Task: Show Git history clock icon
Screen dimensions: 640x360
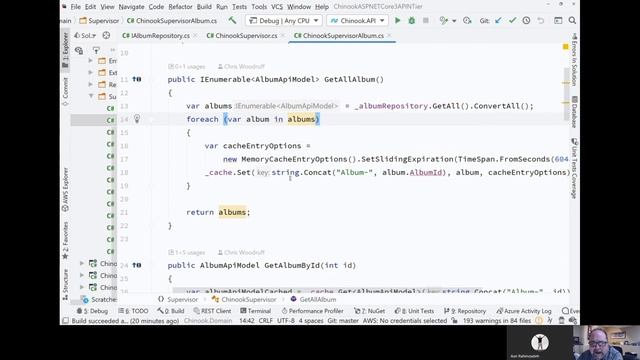Action: (526, 20)
